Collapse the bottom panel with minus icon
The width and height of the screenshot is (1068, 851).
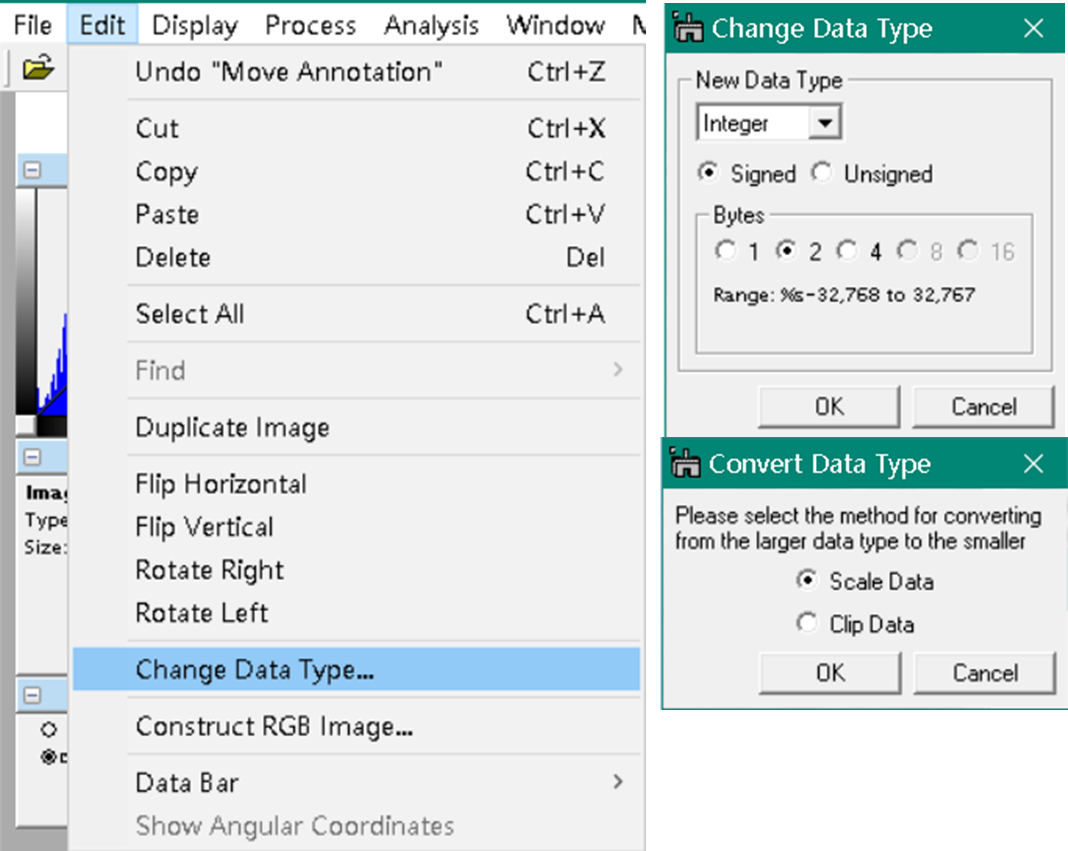[32, 695]
